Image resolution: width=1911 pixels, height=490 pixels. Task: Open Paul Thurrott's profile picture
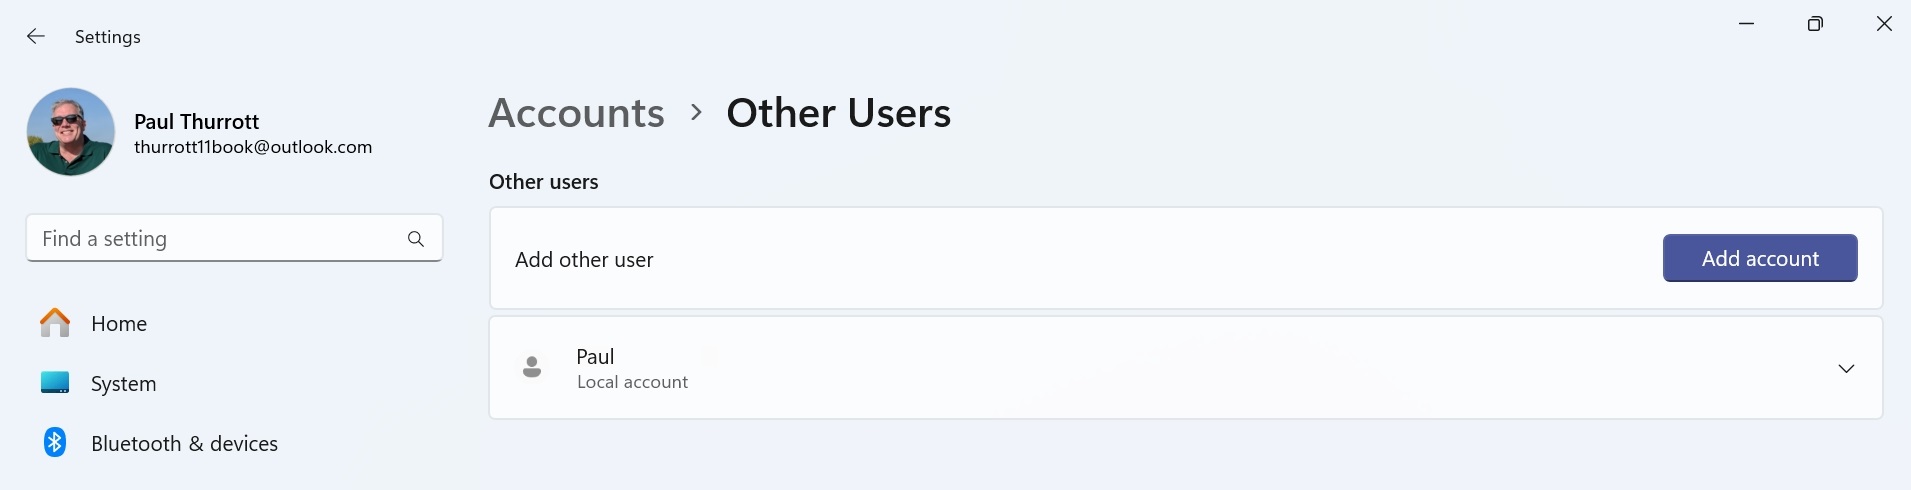[x=71, y=132]
